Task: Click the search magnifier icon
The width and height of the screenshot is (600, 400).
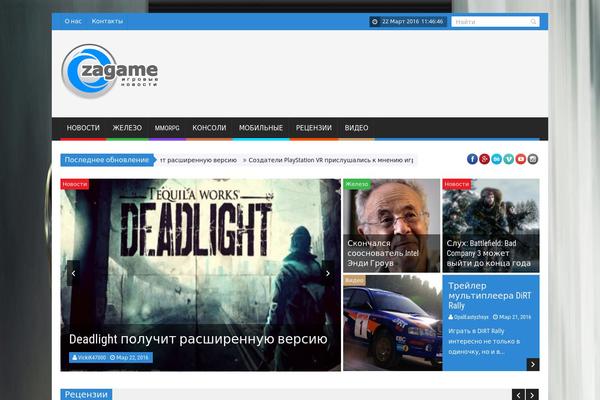Action: [533, 22]
